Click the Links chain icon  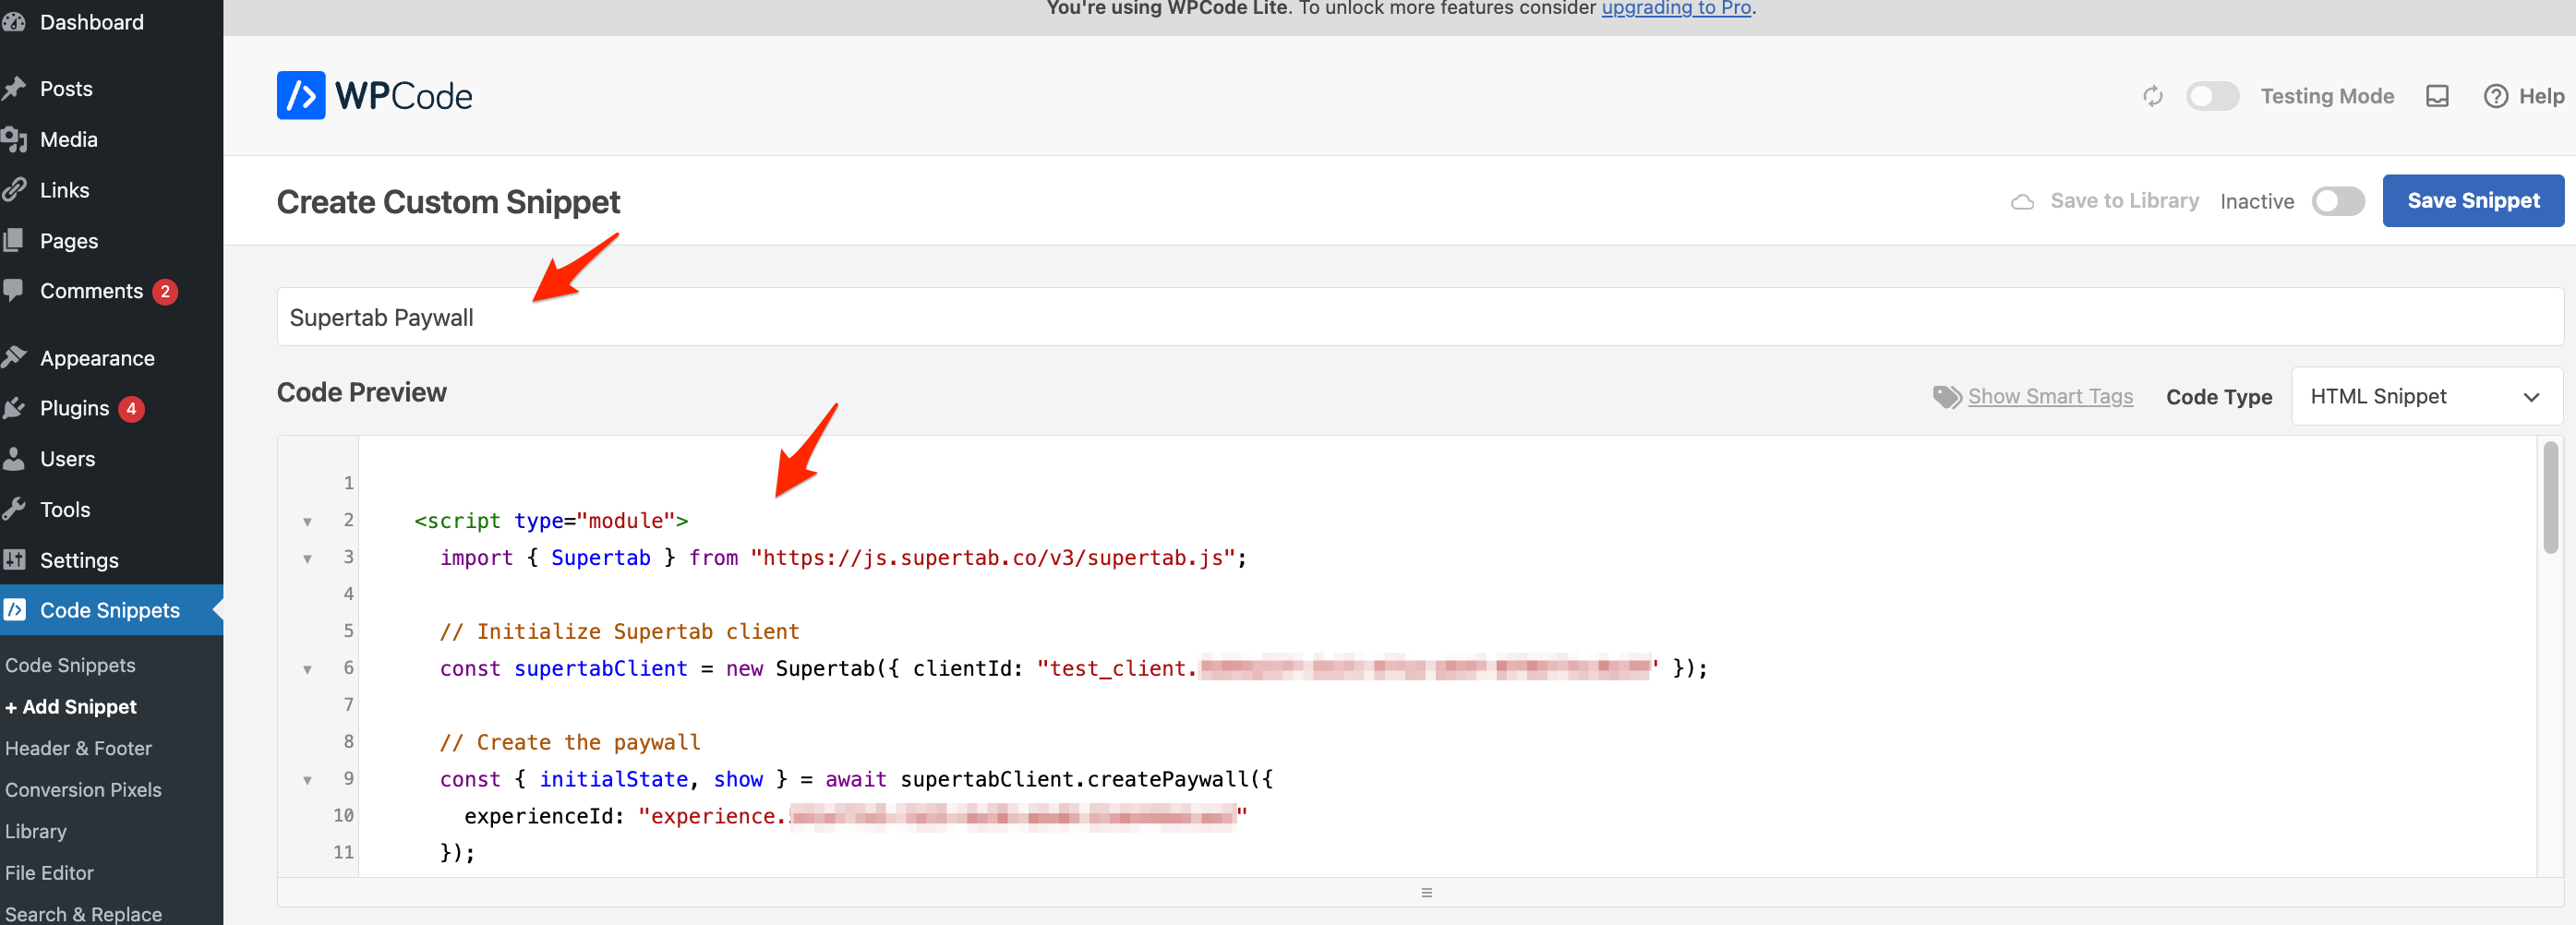click(14, 190)
